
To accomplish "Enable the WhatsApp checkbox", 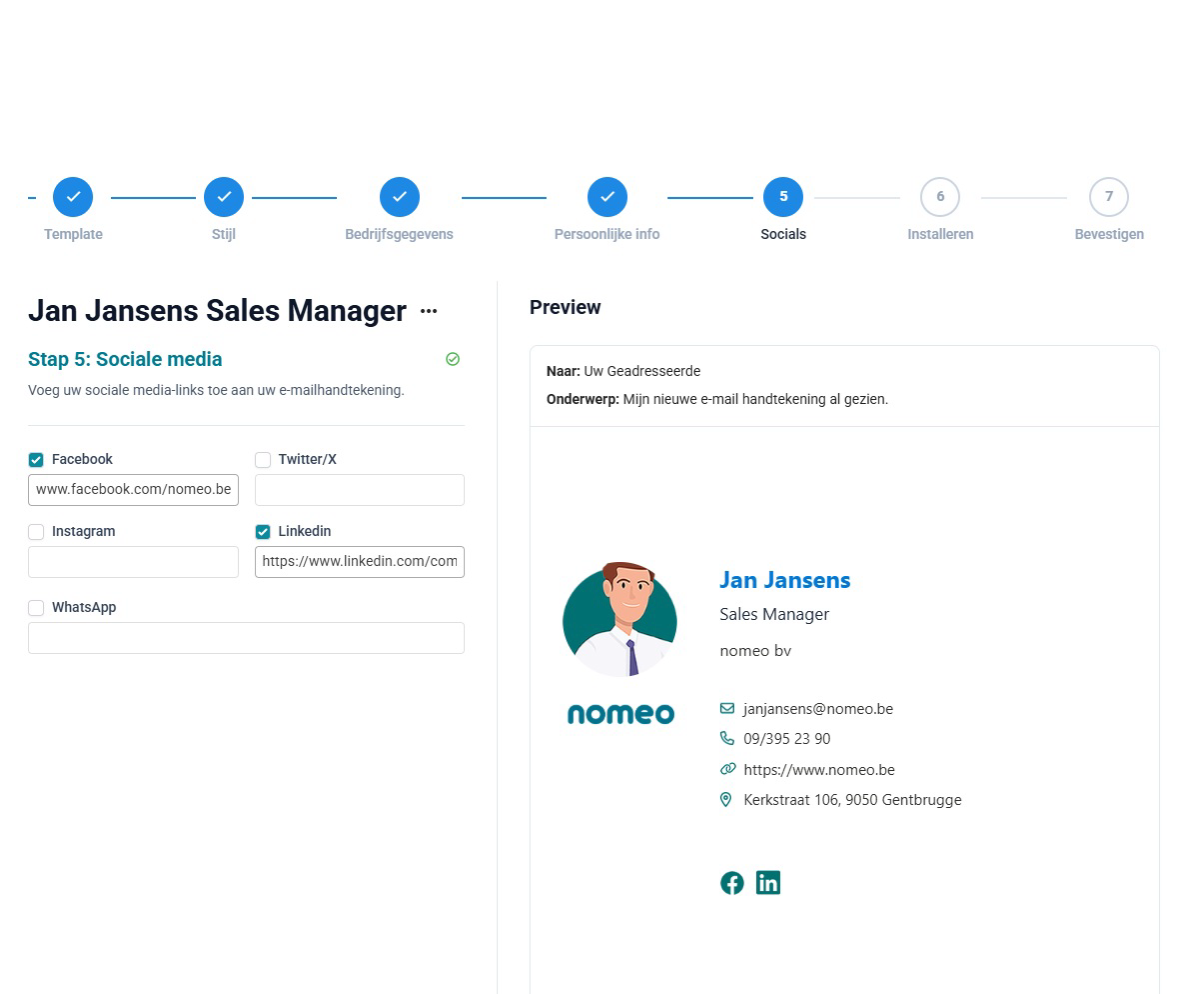I will click(36, 608).
